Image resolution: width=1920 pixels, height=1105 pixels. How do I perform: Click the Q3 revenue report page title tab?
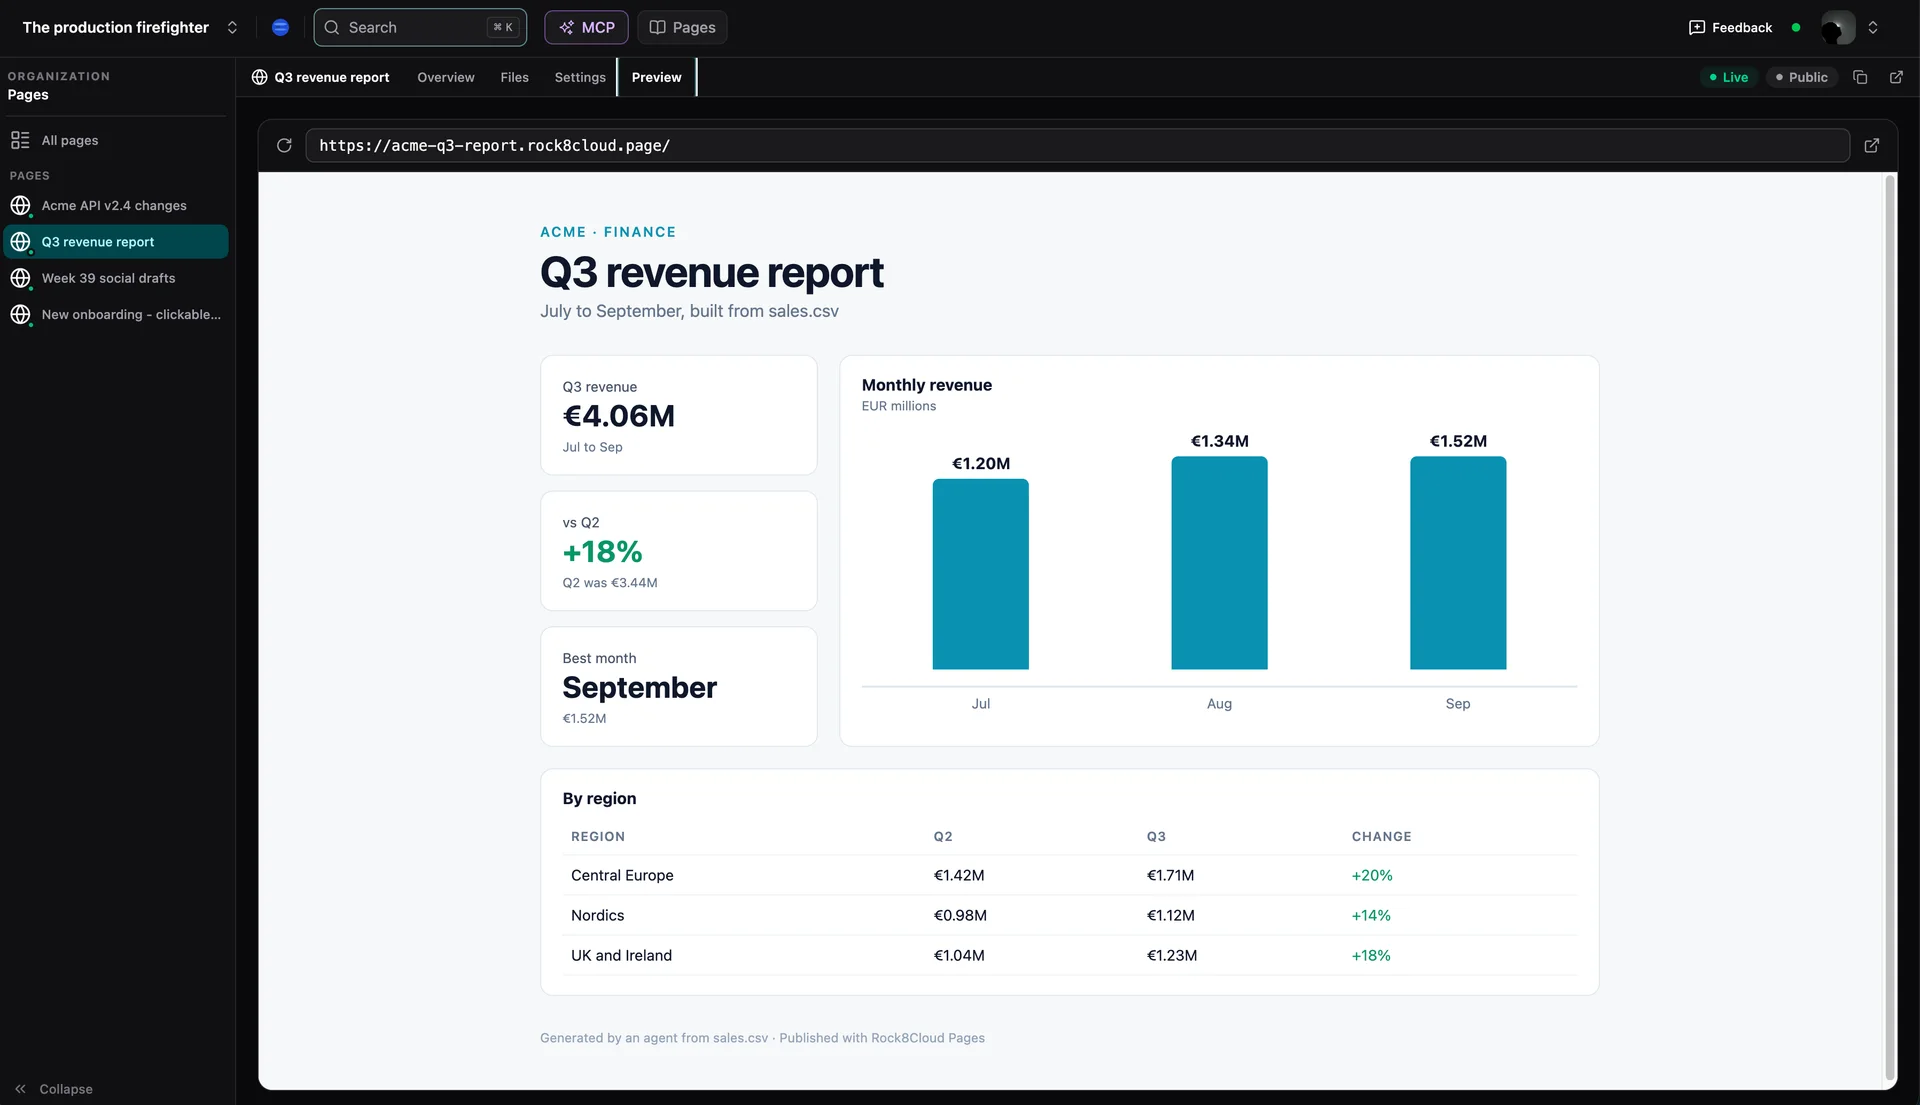click(x=321, y=77)
